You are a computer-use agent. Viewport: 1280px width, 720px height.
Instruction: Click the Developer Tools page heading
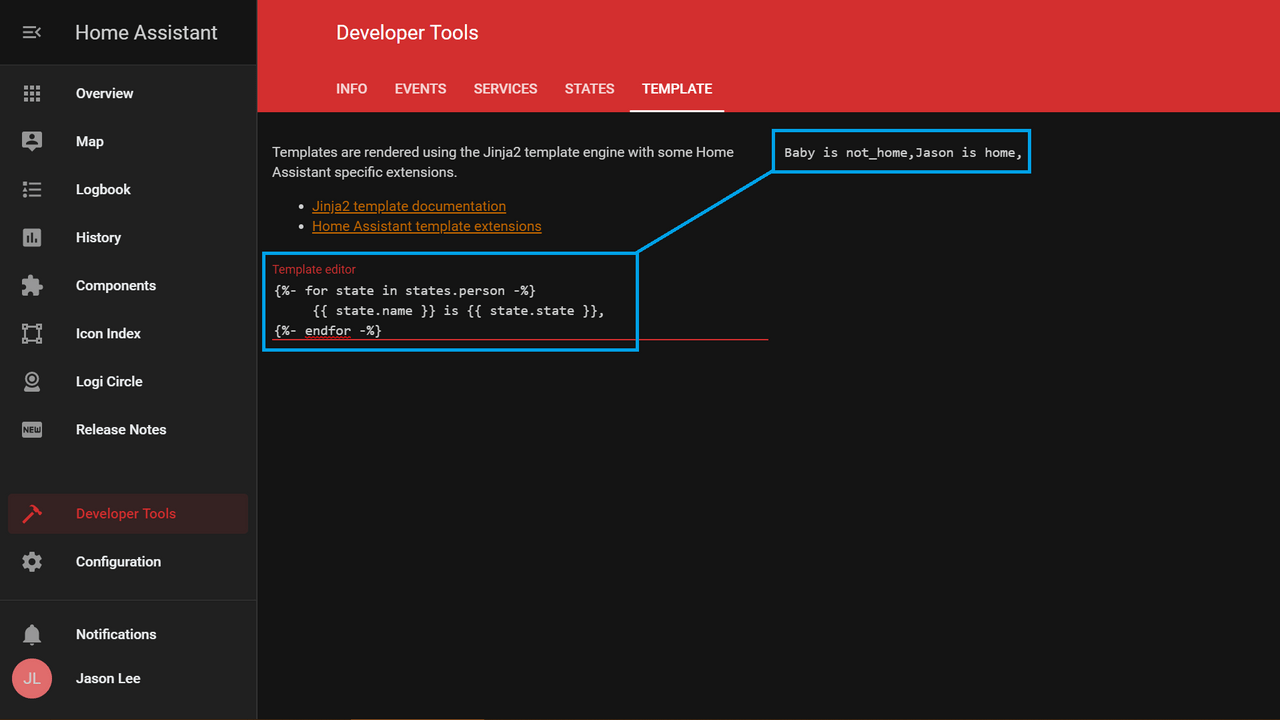[407, 33]
